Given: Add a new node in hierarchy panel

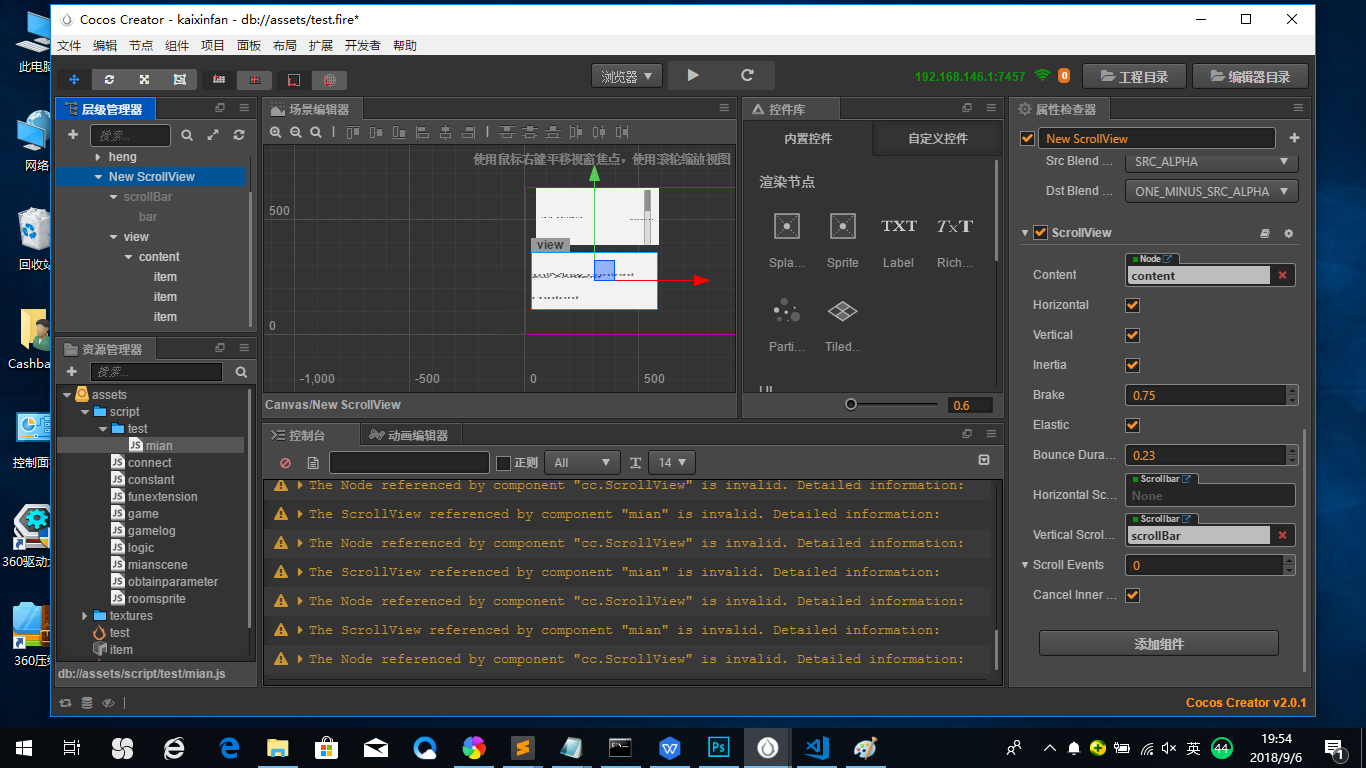Looking at the screenshot, I should [73, 135].
